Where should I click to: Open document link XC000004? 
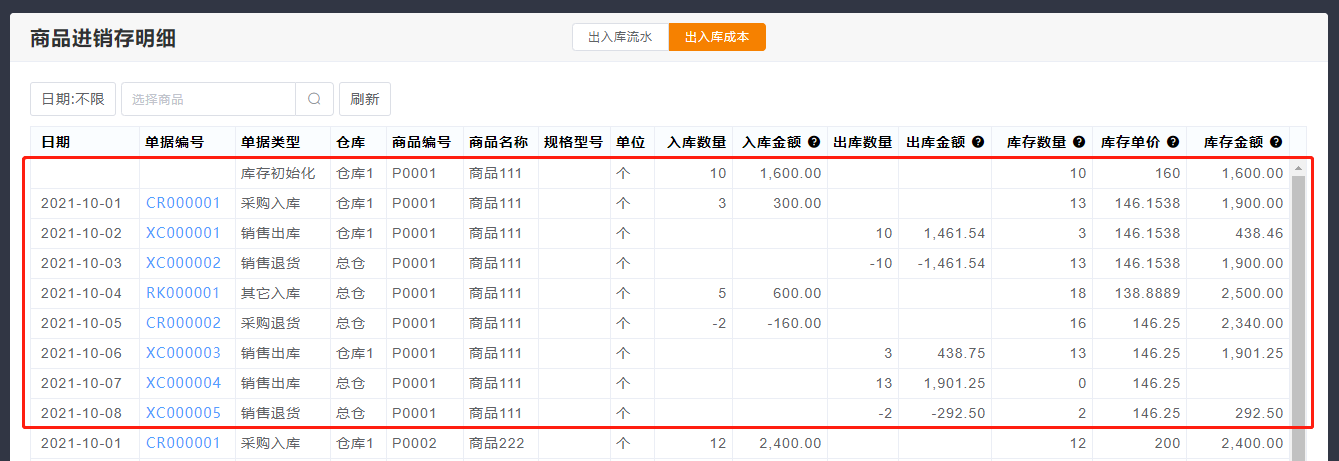pyautogui.click(x=183, y=383)
